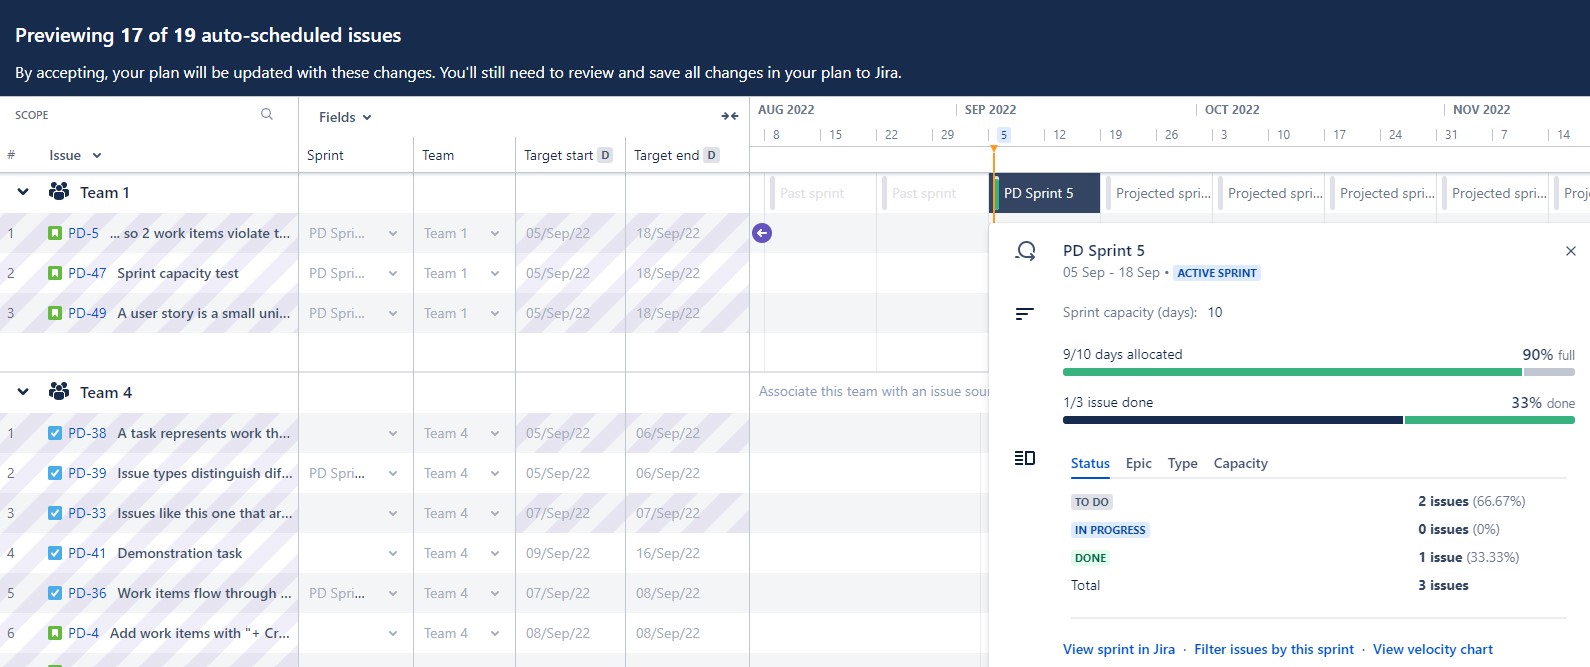Open sprint dropdown for PD-41 row
Image resolution: width=1590 pixels, height=667 pixels.
pos(393,553)
